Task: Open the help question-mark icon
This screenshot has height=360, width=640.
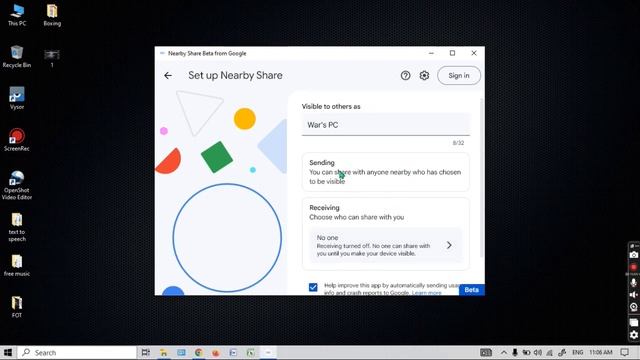Action: click(405, 76)
